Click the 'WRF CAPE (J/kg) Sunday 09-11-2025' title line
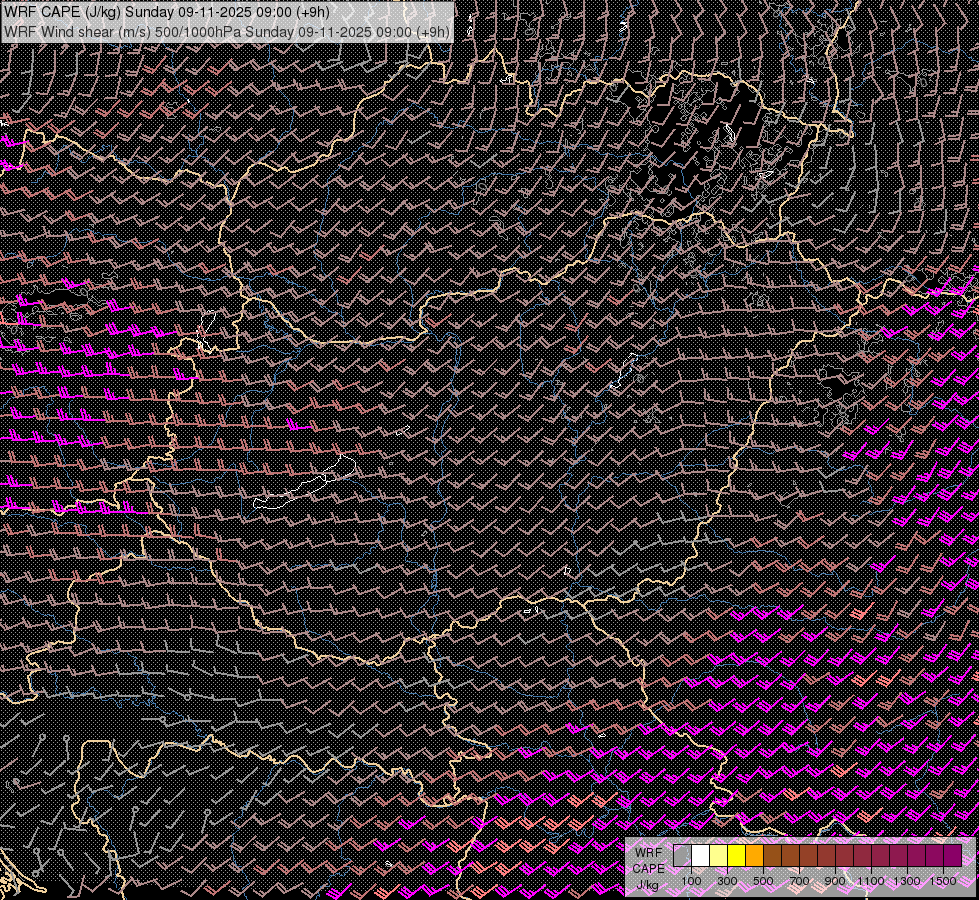 click(x=167, y=11)
